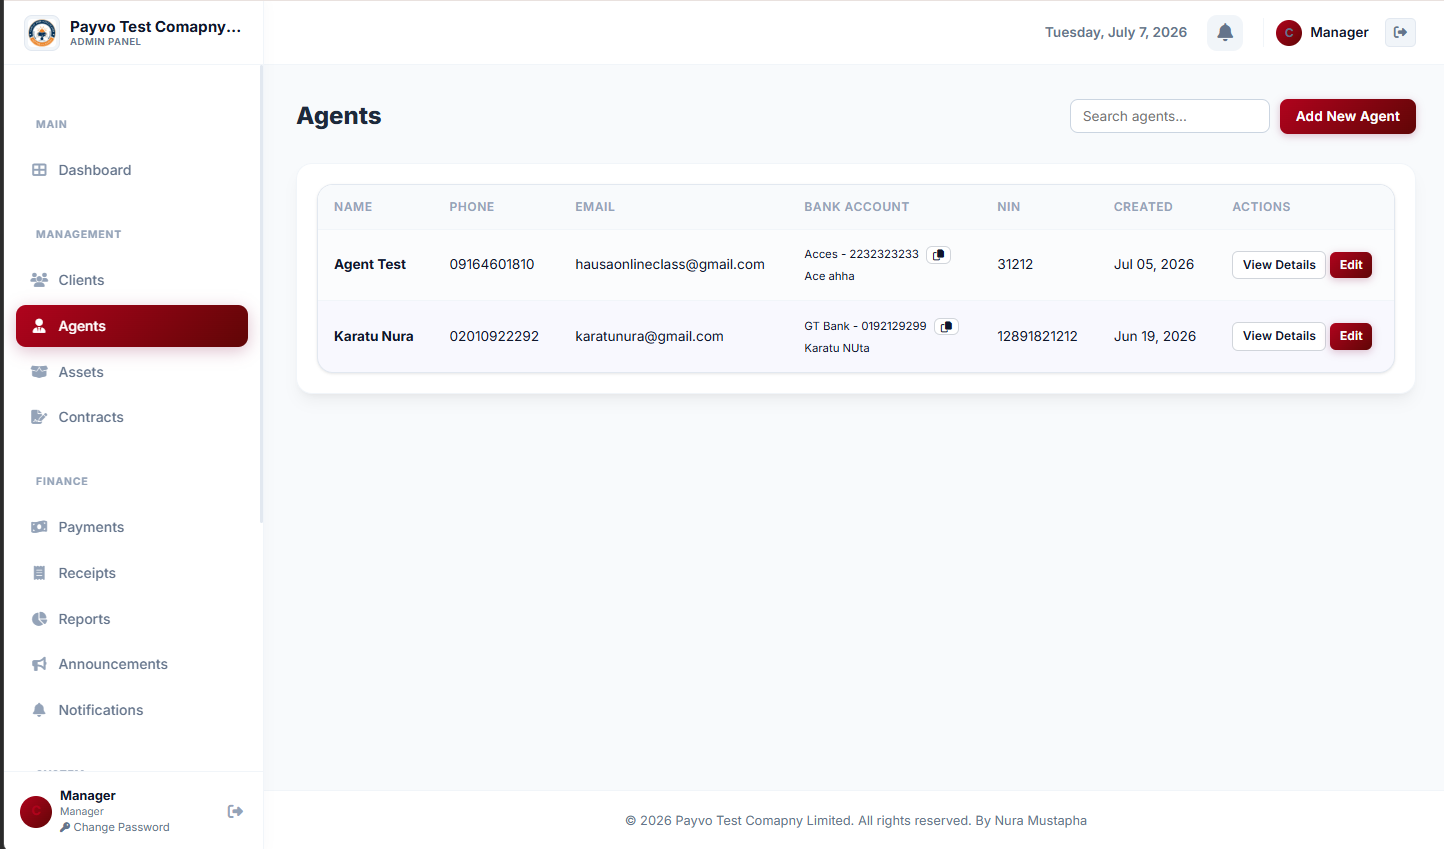The height and width of the screenshot is (849, 1444).
Task: Click the Payments money icon
Action: pos(39,527)
